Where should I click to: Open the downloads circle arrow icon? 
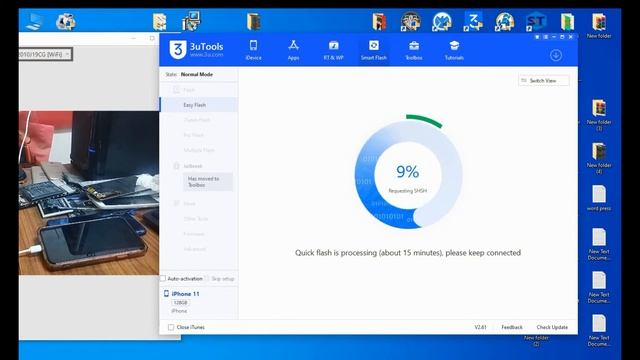pyautogui.click(x=556, y=55)
